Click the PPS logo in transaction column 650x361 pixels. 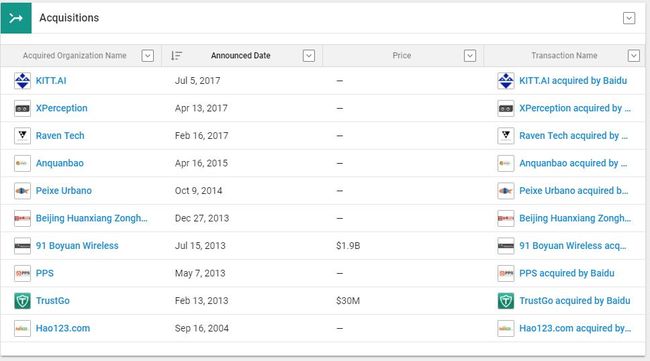click(x=506, y=273)
